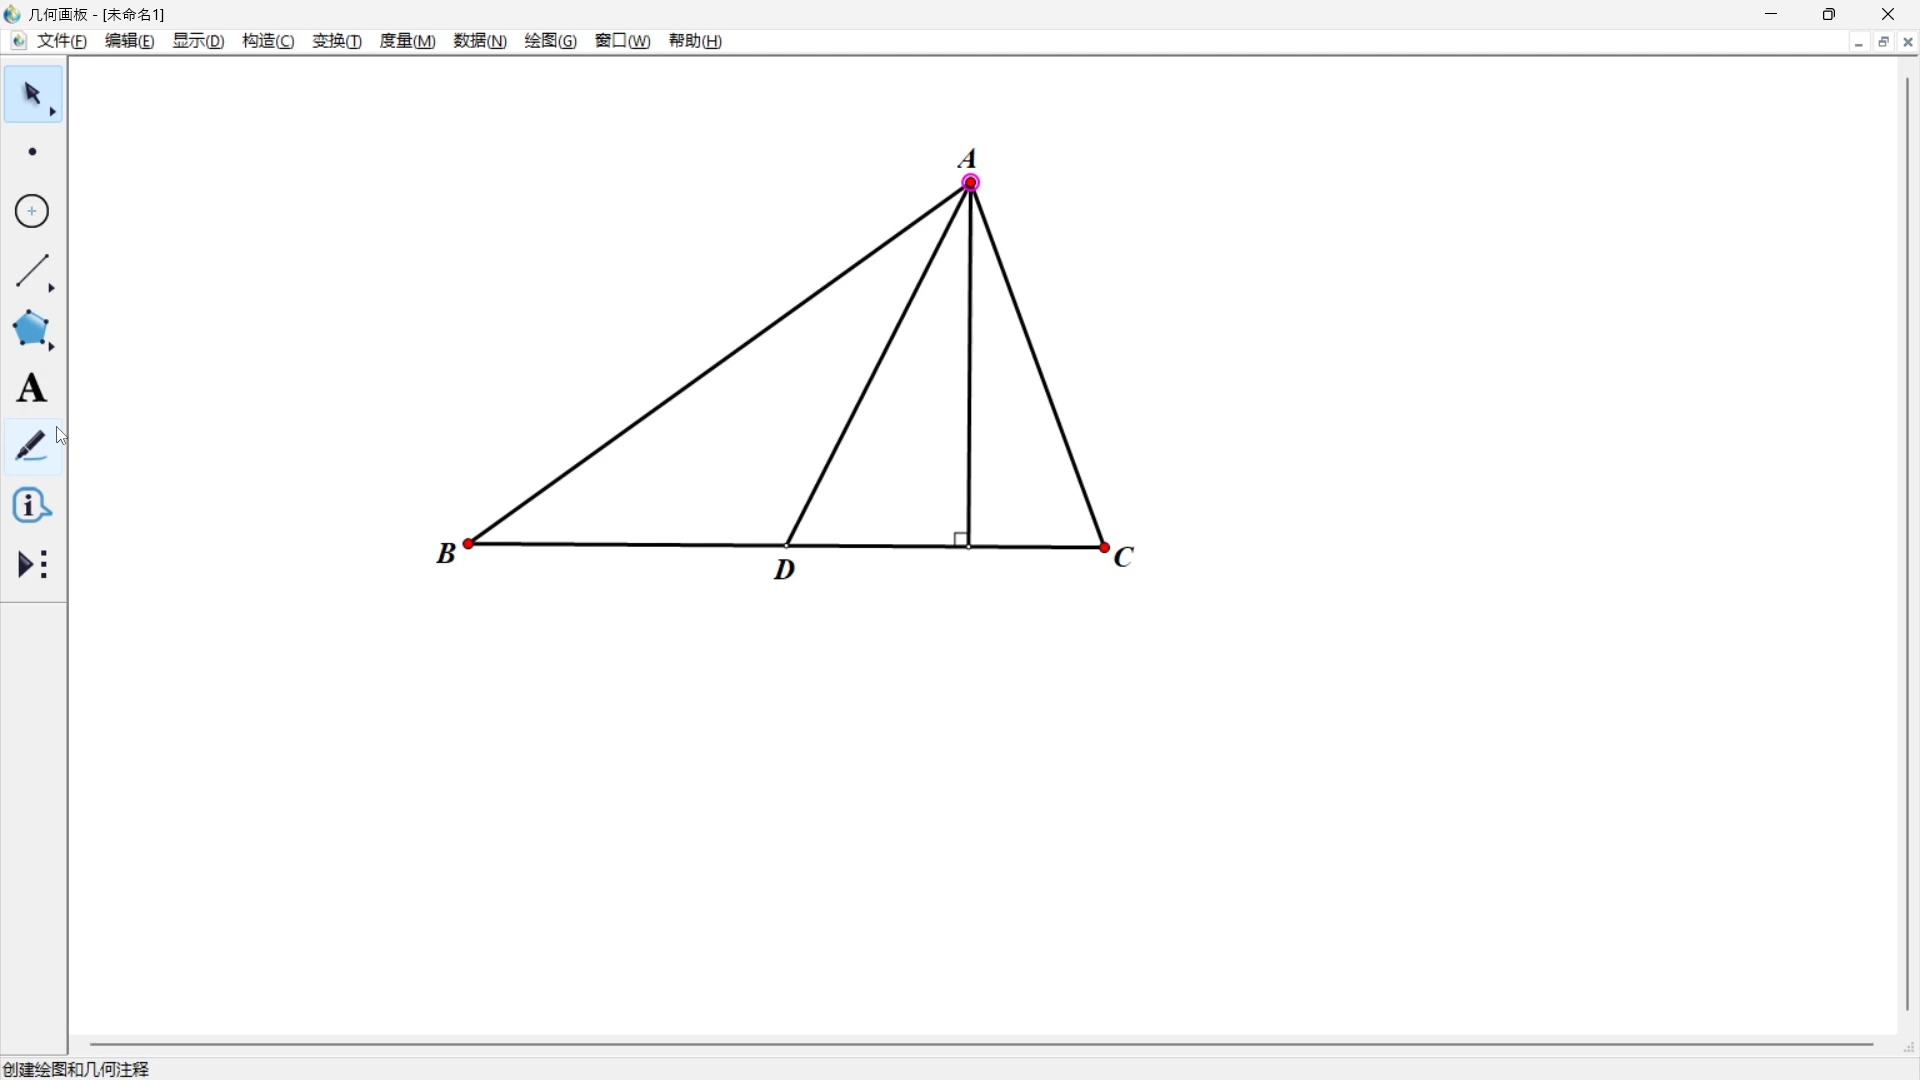Screen dimensions: 1920x1080
Task: Select the Polygon tool
Action: click(34, 329)
